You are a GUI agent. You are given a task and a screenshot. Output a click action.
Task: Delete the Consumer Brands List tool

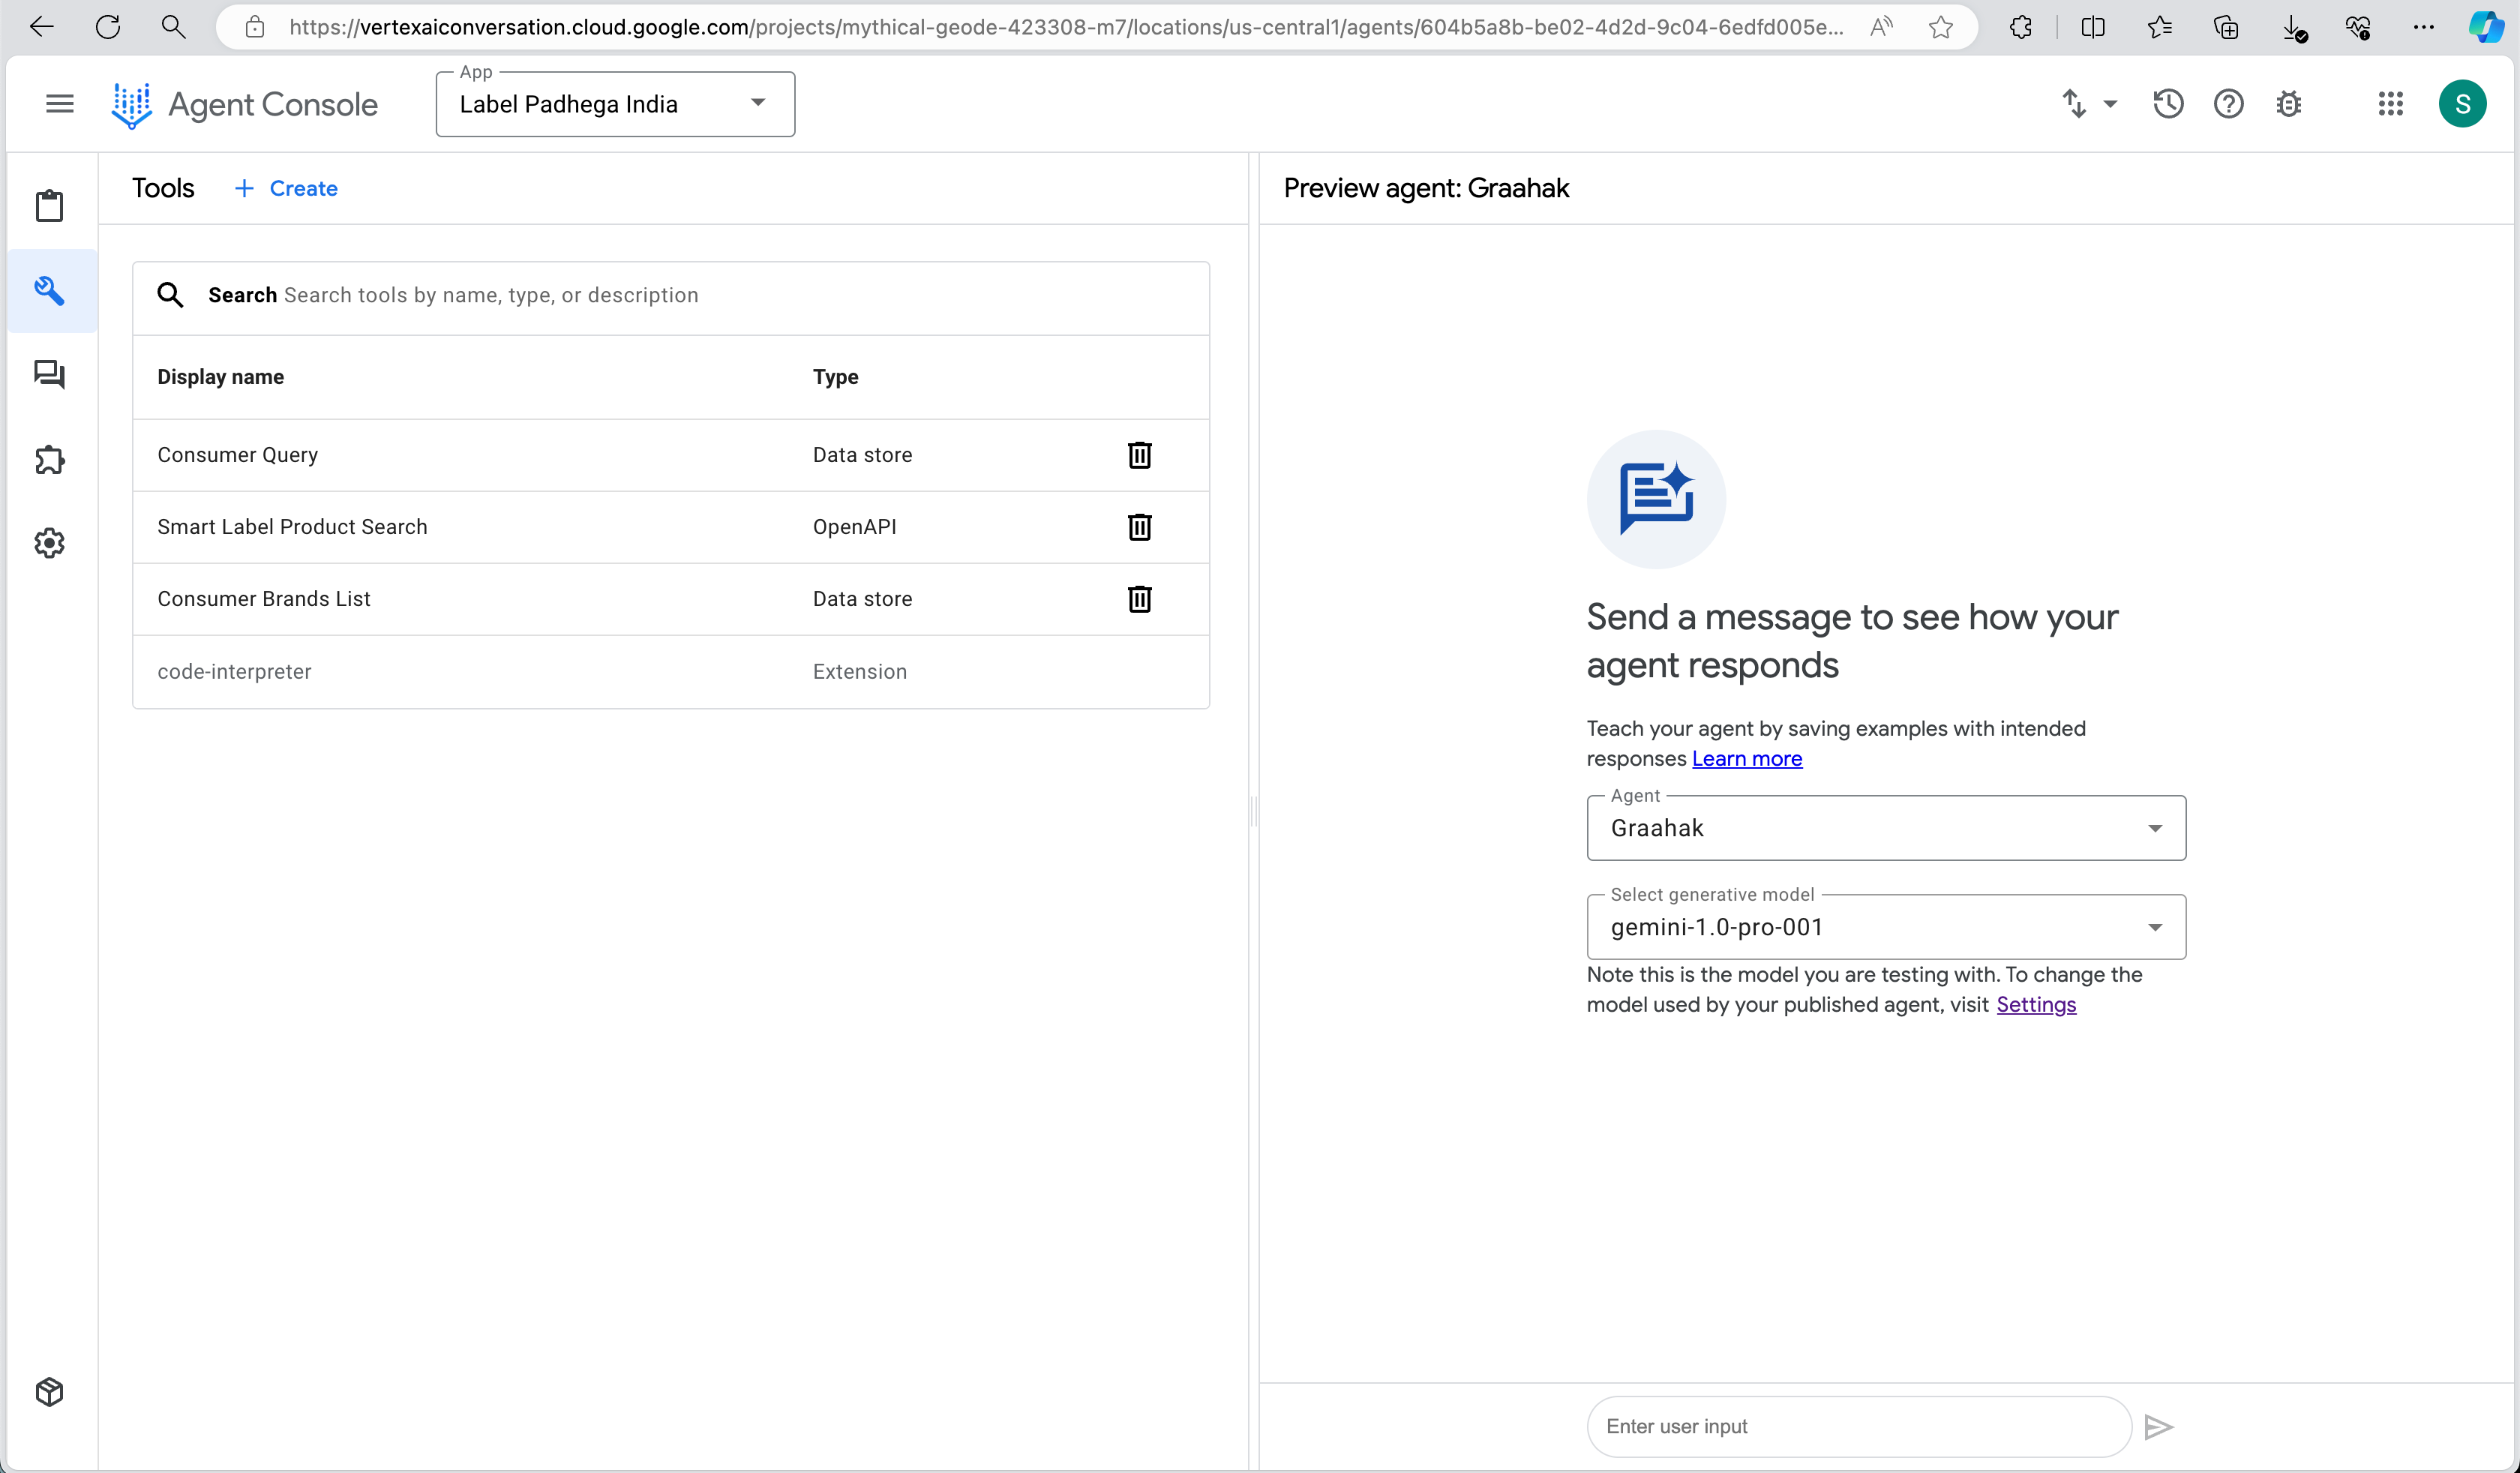(1139, 599)
